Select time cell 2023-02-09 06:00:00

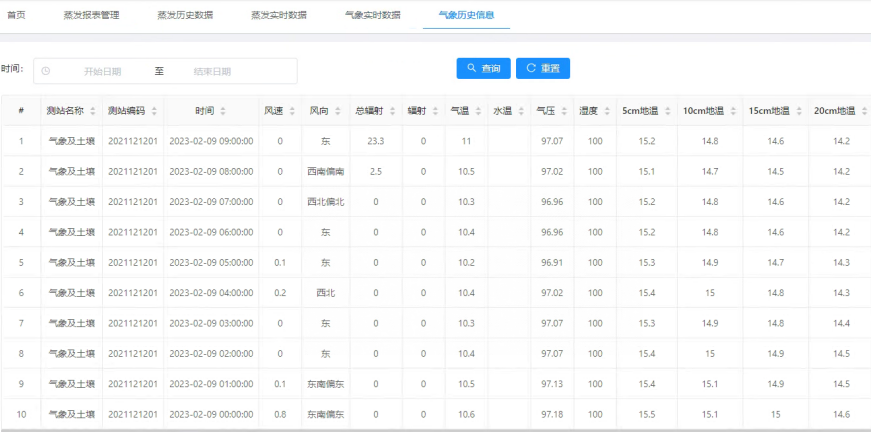coord(211,232)
